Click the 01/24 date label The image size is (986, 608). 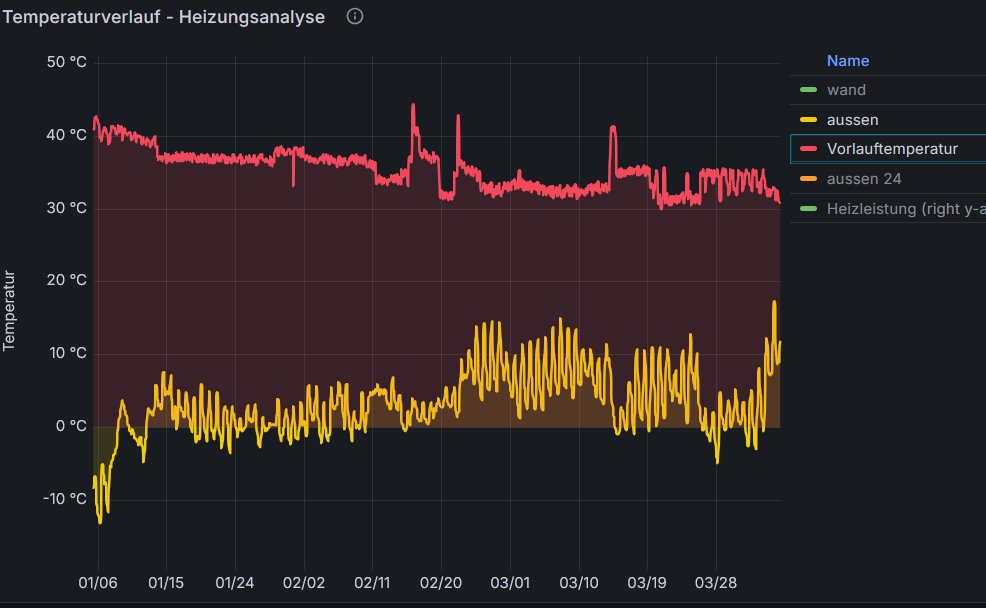(x=235, y=583)
